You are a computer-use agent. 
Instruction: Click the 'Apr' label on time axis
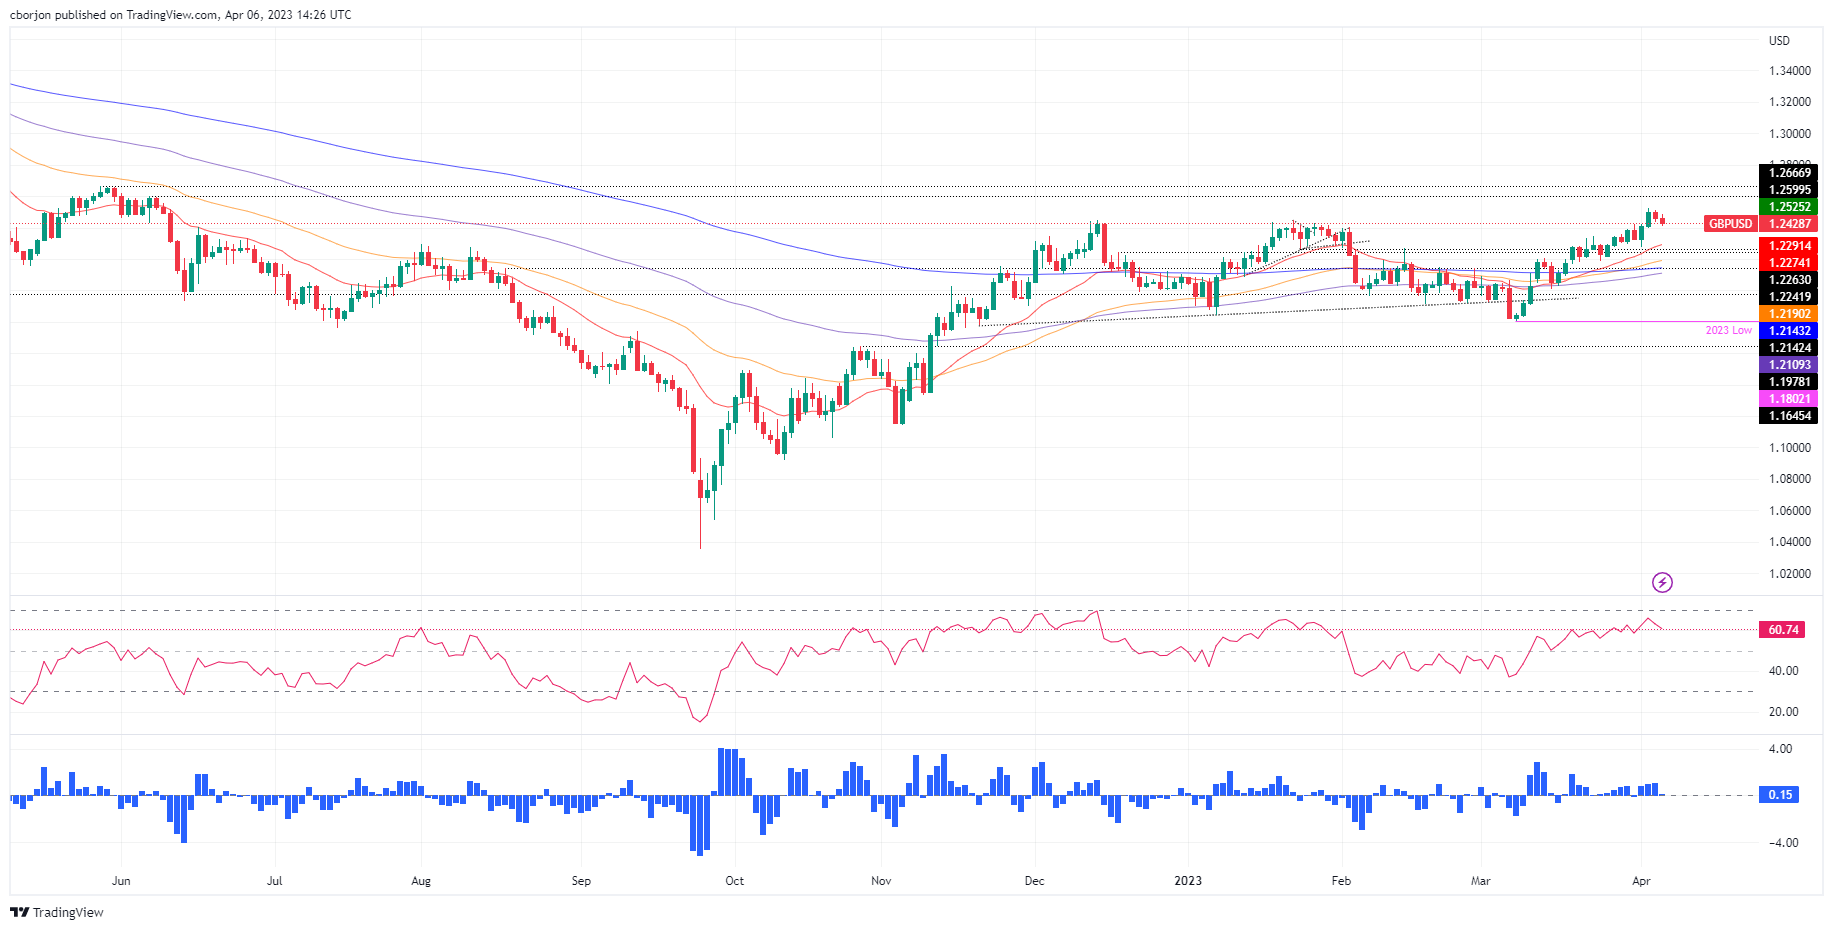pos(1641,881)
